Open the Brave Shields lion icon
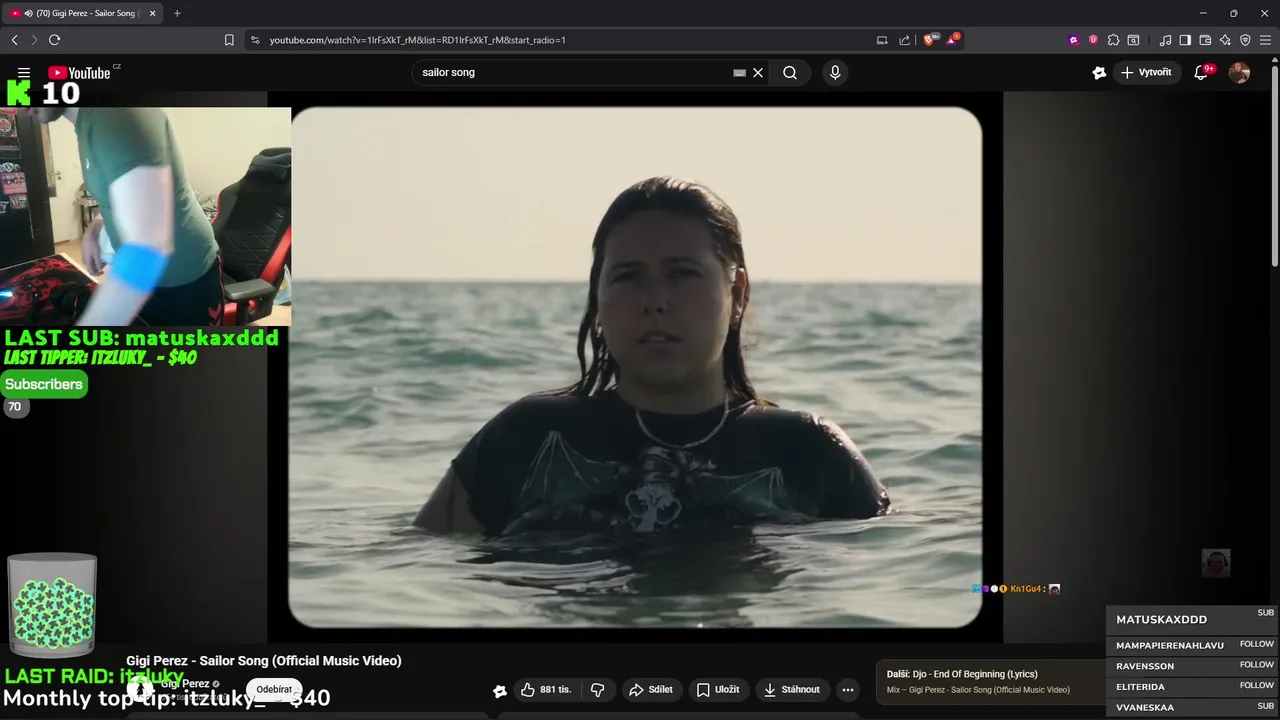This screenshot has width=1280, height=720. pyautogui.click(x=930, y=40)
